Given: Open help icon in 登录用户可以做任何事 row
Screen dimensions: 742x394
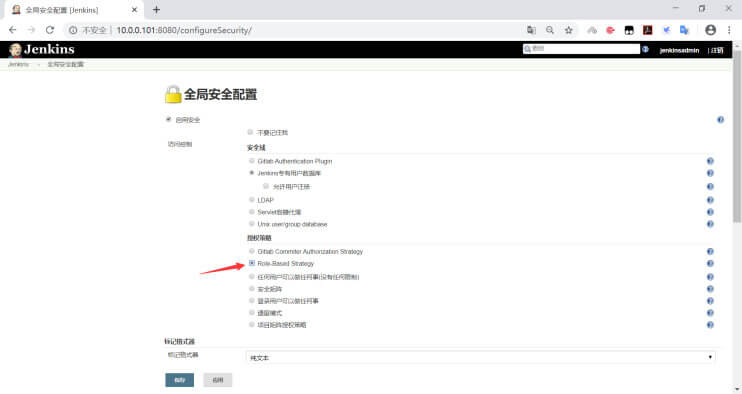Looking at the screenshot, I should coord(710,301).
